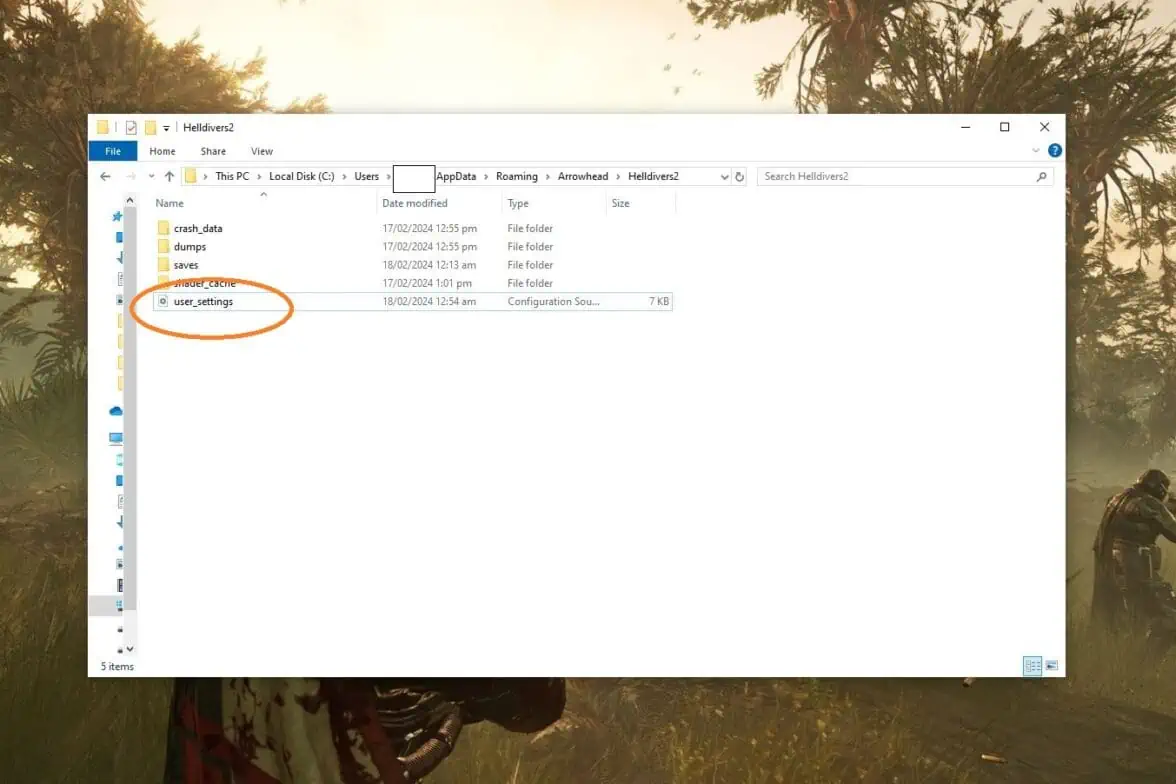Select the user_settings file name

click(203, 302)
